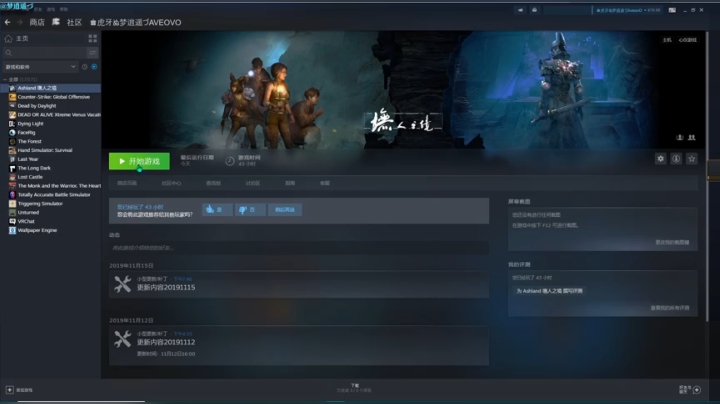Write review for Ashland 撫人之境 button
This screenshot has height=404, width=720.
(549, 291)
